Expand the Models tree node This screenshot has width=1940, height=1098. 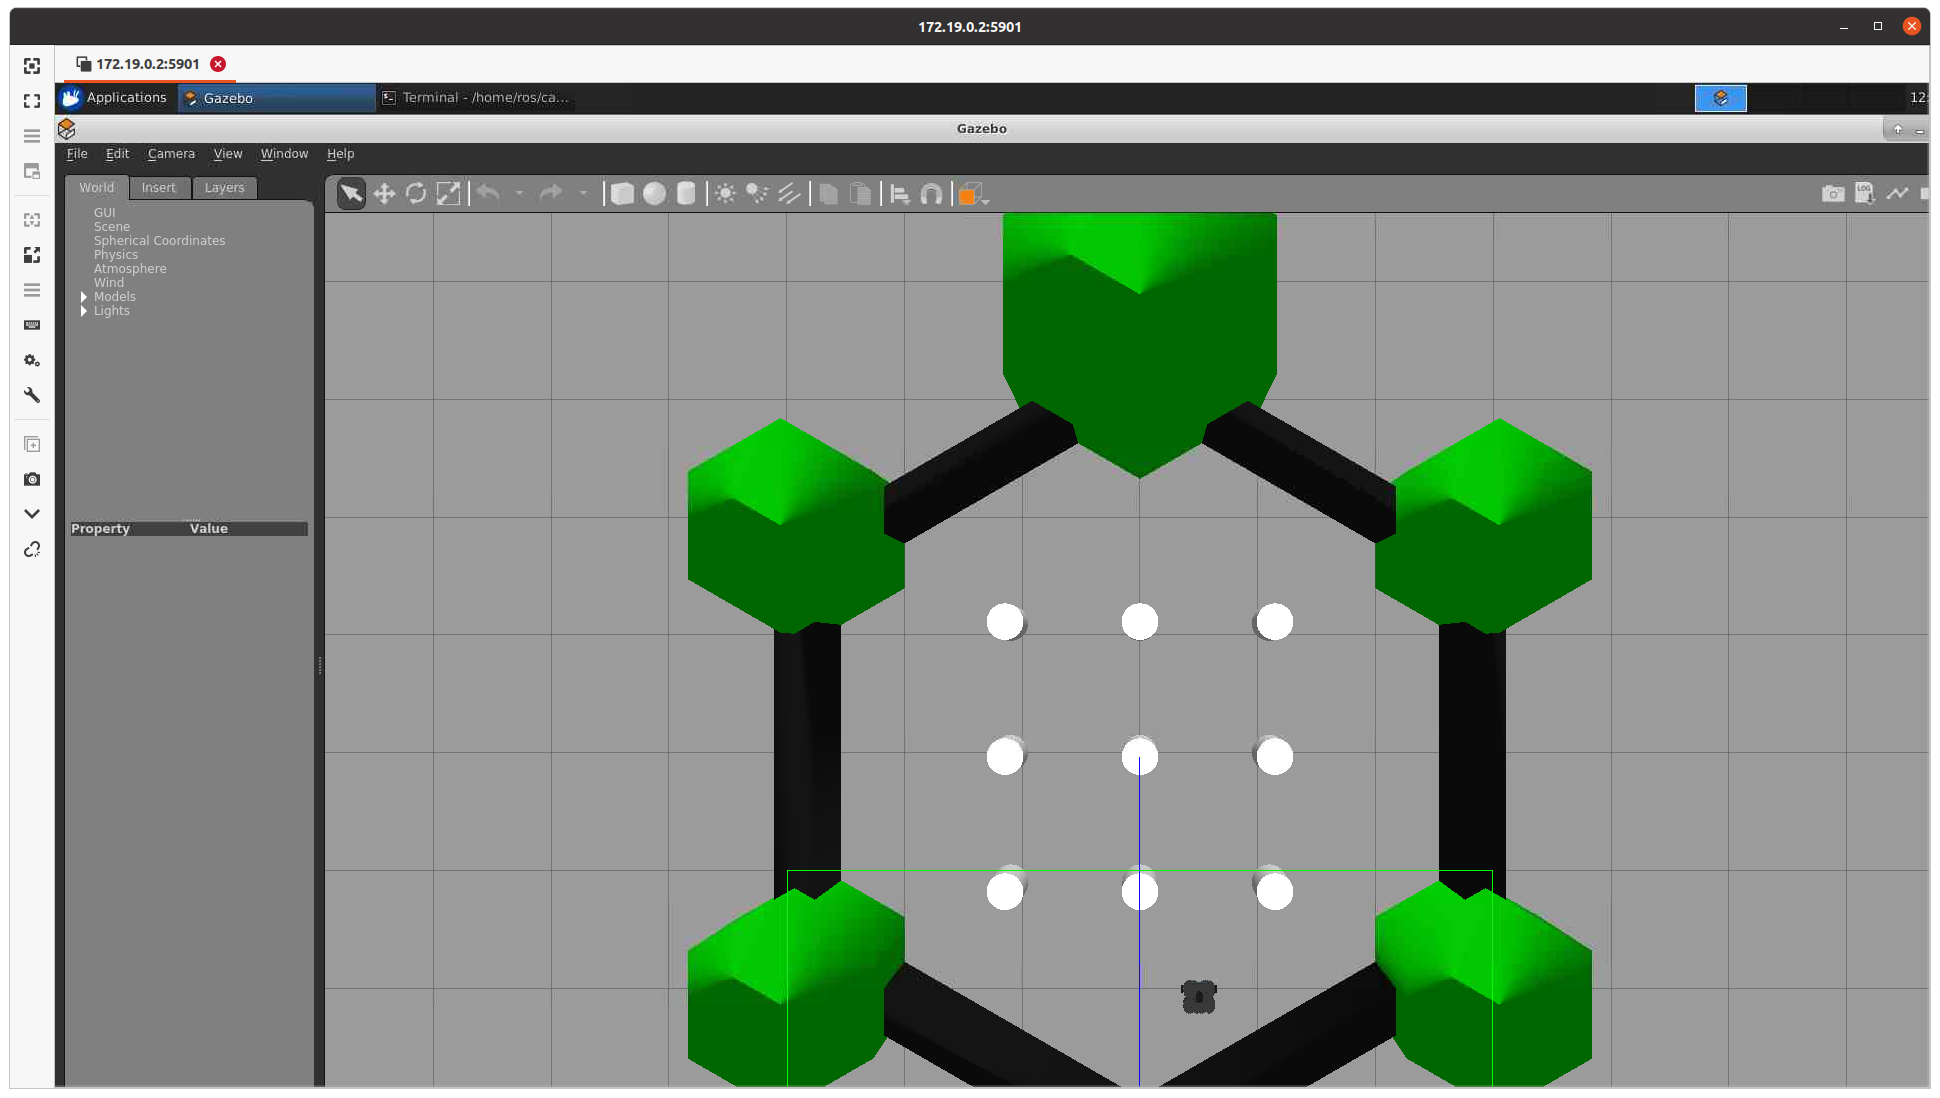point(84,297)
